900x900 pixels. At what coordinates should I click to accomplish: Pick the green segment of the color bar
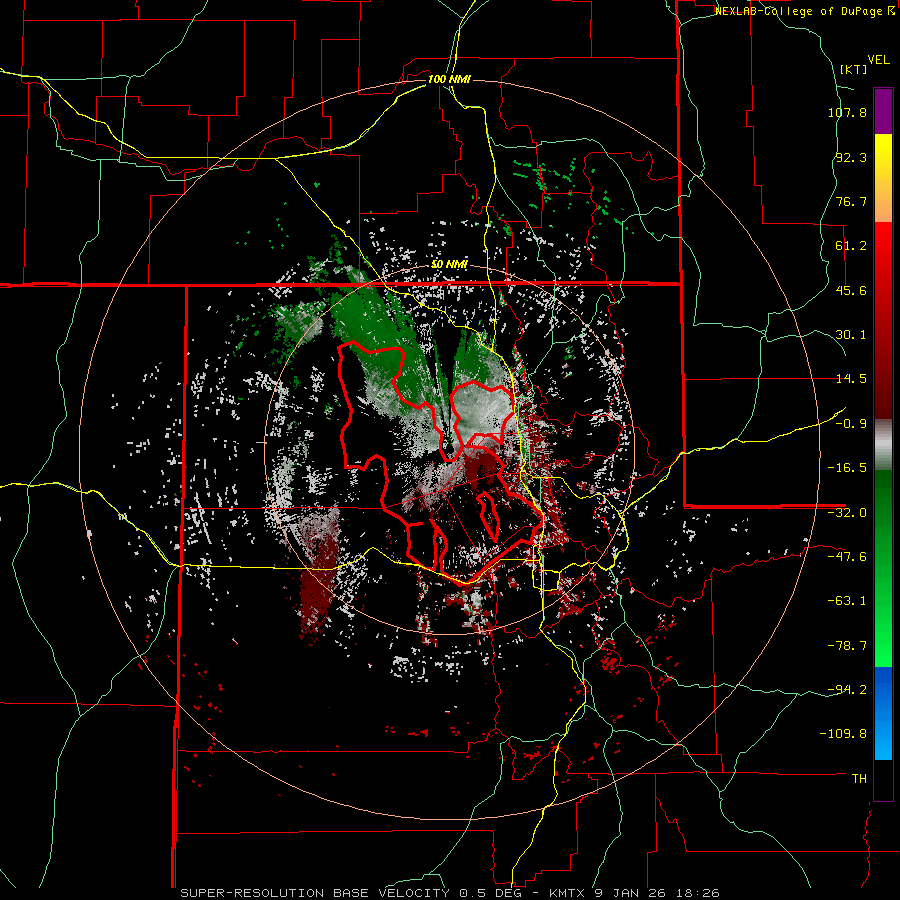coord(883,568)
